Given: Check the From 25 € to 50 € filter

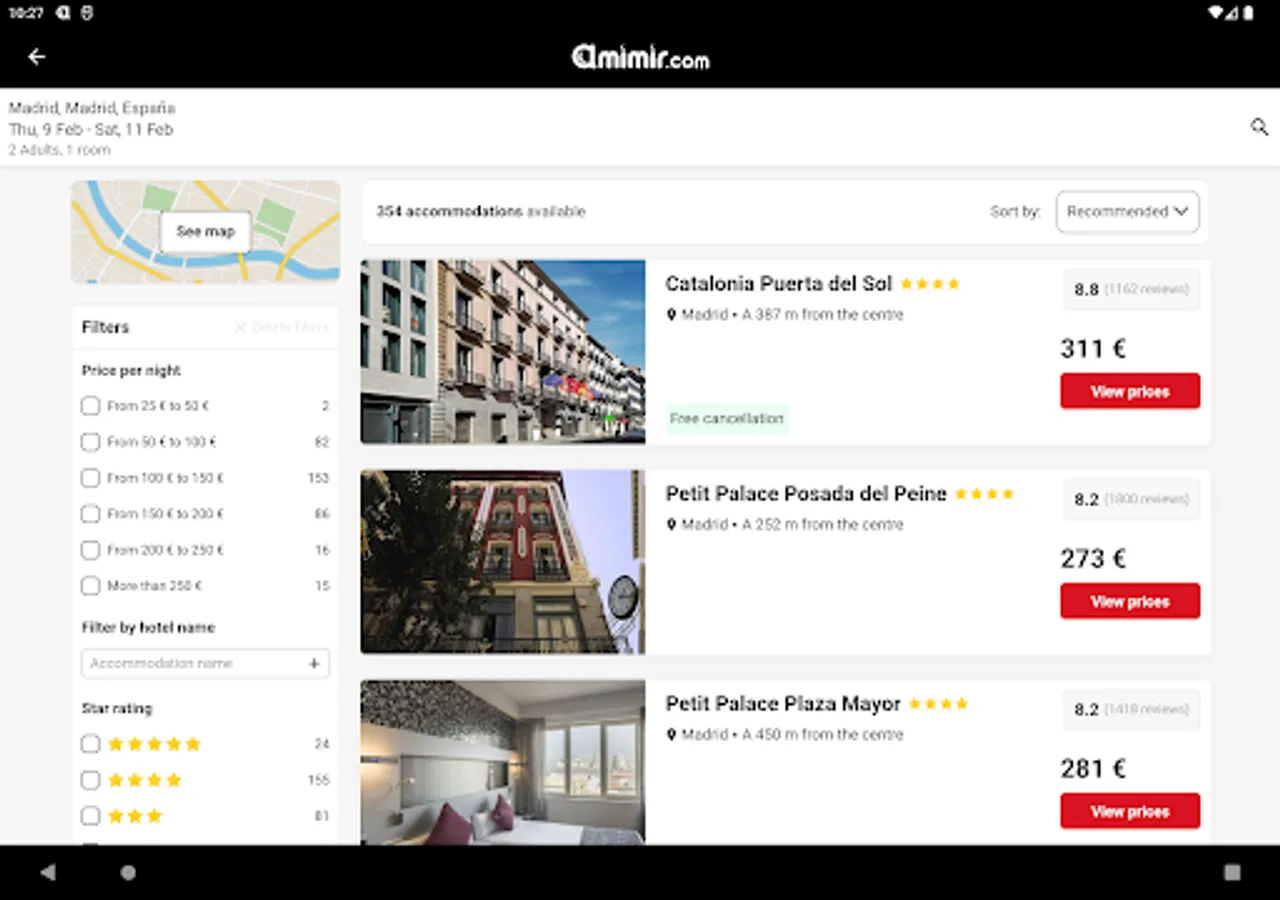Looking at the screenshot, I should [x=90, y=406].
